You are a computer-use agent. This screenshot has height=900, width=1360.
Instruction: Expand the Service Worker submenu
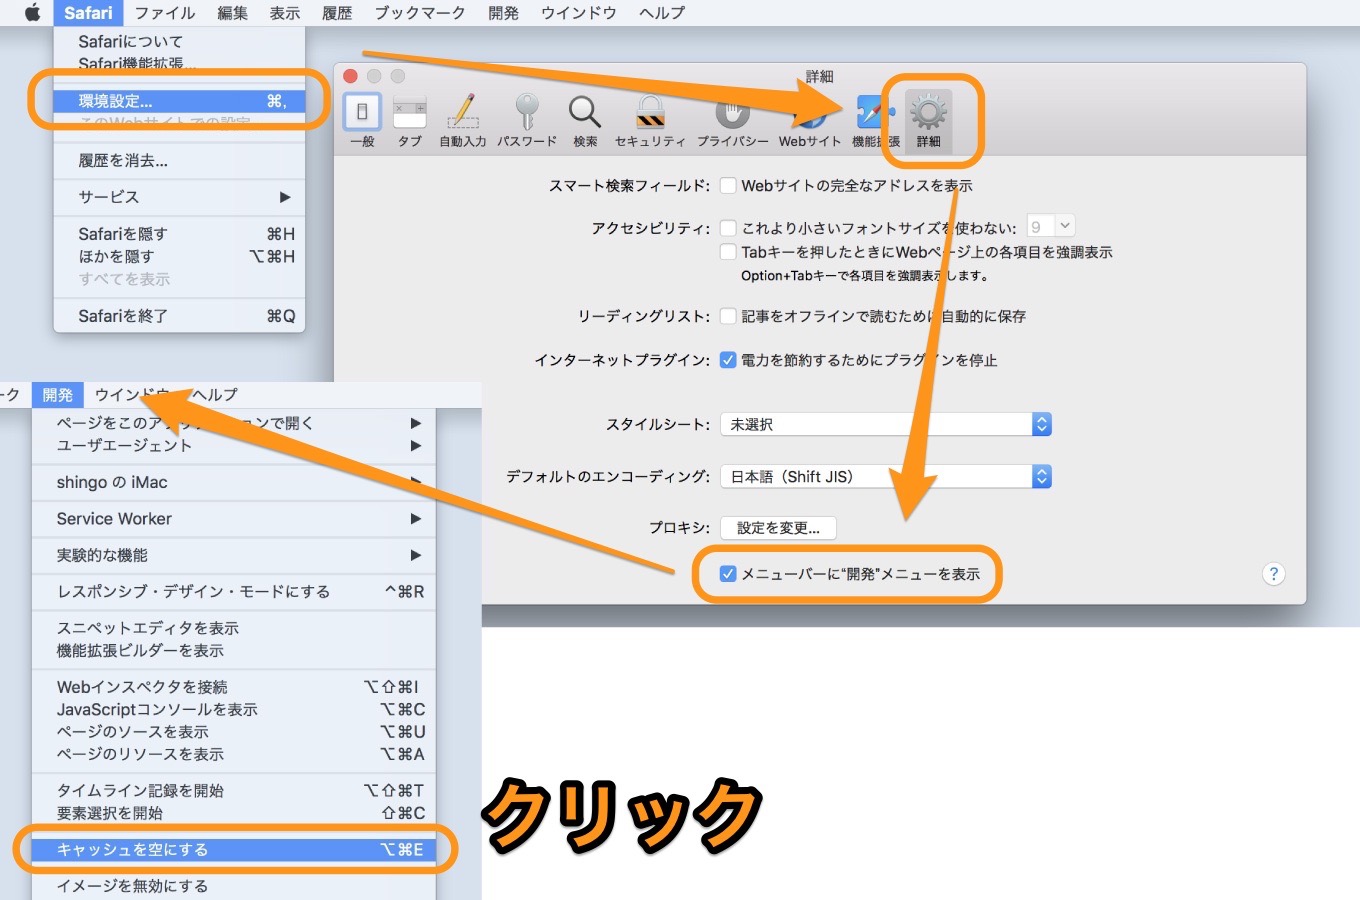click(234, 519)
